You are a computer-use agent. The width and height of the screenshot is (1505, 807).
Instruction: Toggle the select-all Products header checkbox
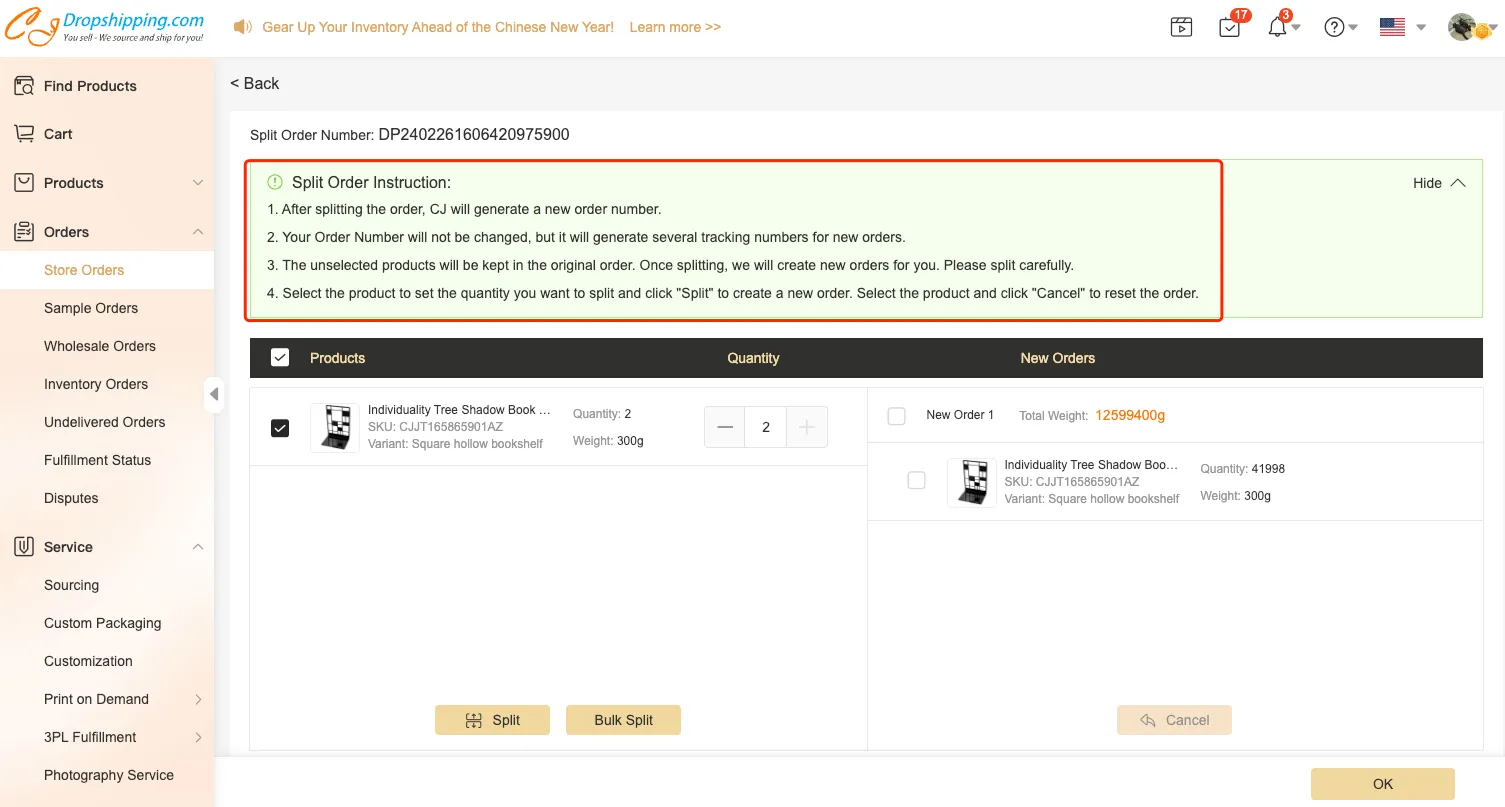click(x=280, y=358)
